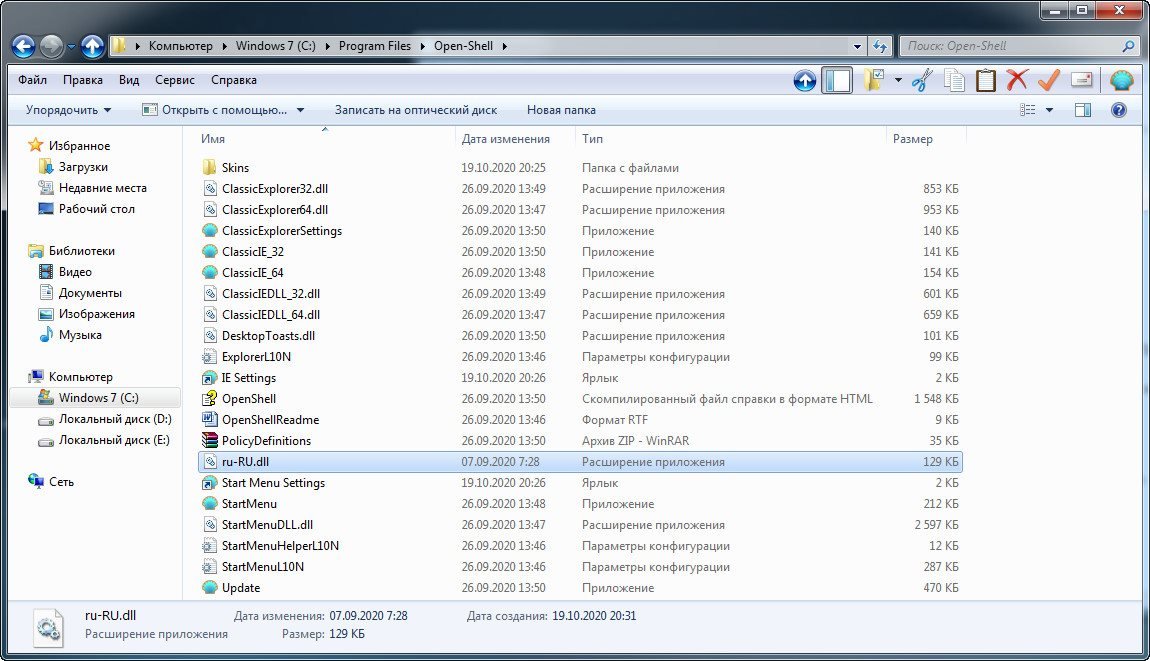Click the Classic Explorer Up button in toolbar
The height and width of the screenshot is (661, 1150).
(x=805, y=80)
